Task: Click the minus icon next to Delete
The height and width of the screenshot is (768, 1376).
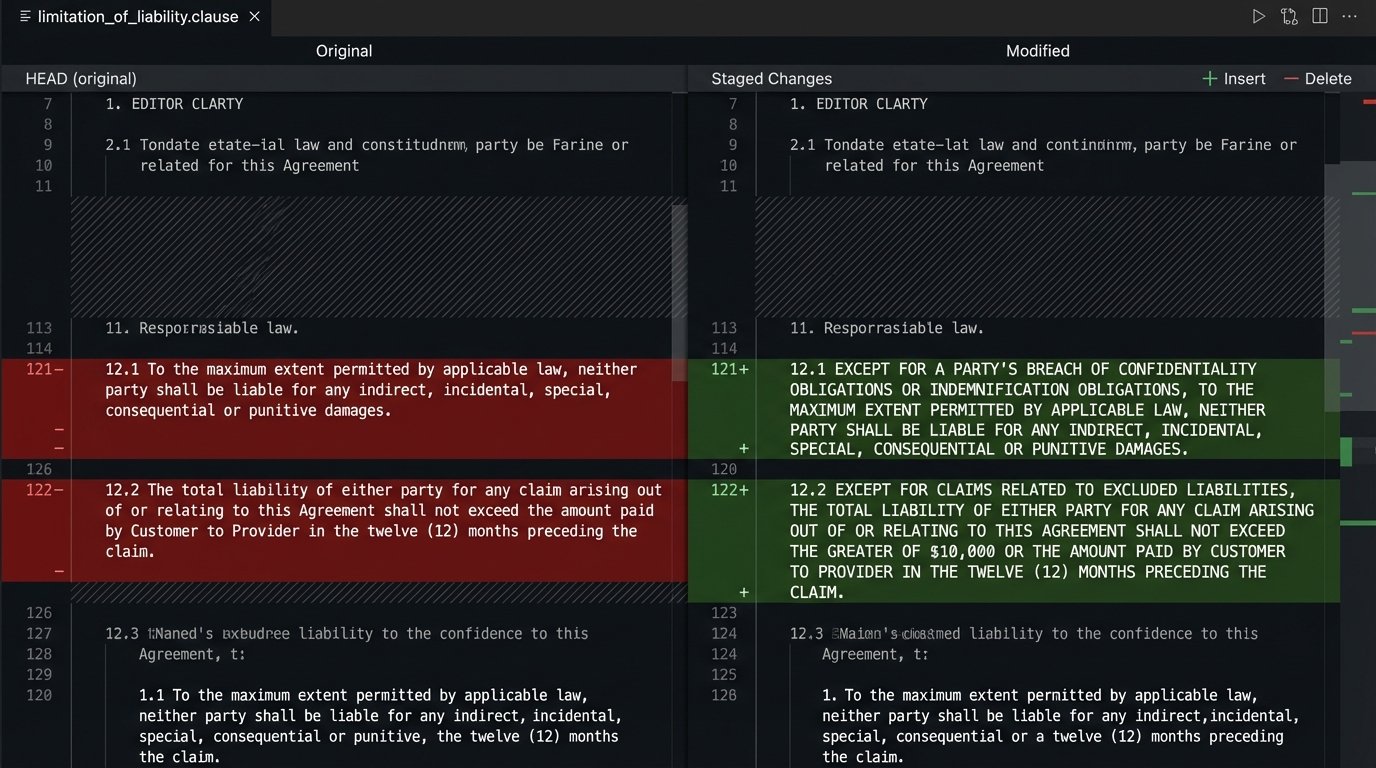Action: click(1290, 78)
